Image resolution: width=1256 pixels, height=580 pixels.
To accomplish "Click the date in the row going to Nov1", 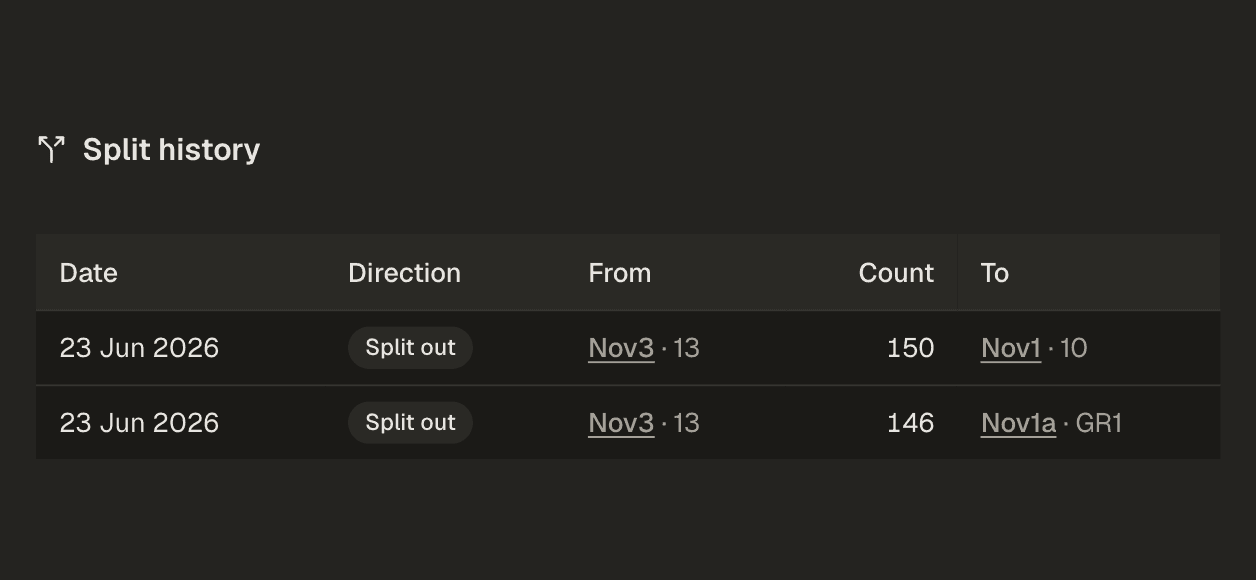I will coord(139,348).
